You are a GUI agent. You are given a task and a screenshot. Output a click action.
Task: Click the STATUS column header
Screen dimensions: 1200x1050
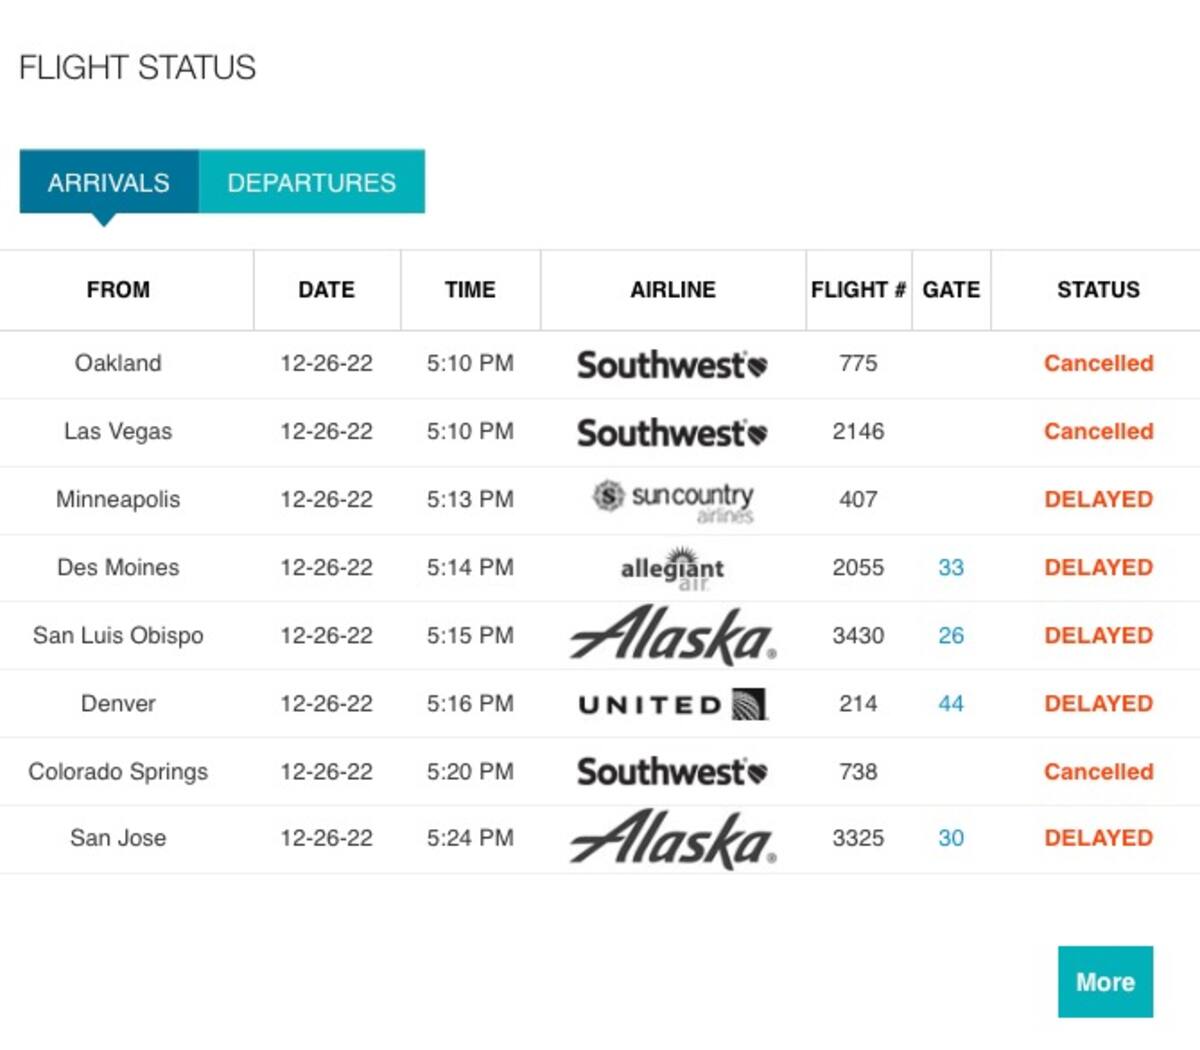click(1097, 290)
